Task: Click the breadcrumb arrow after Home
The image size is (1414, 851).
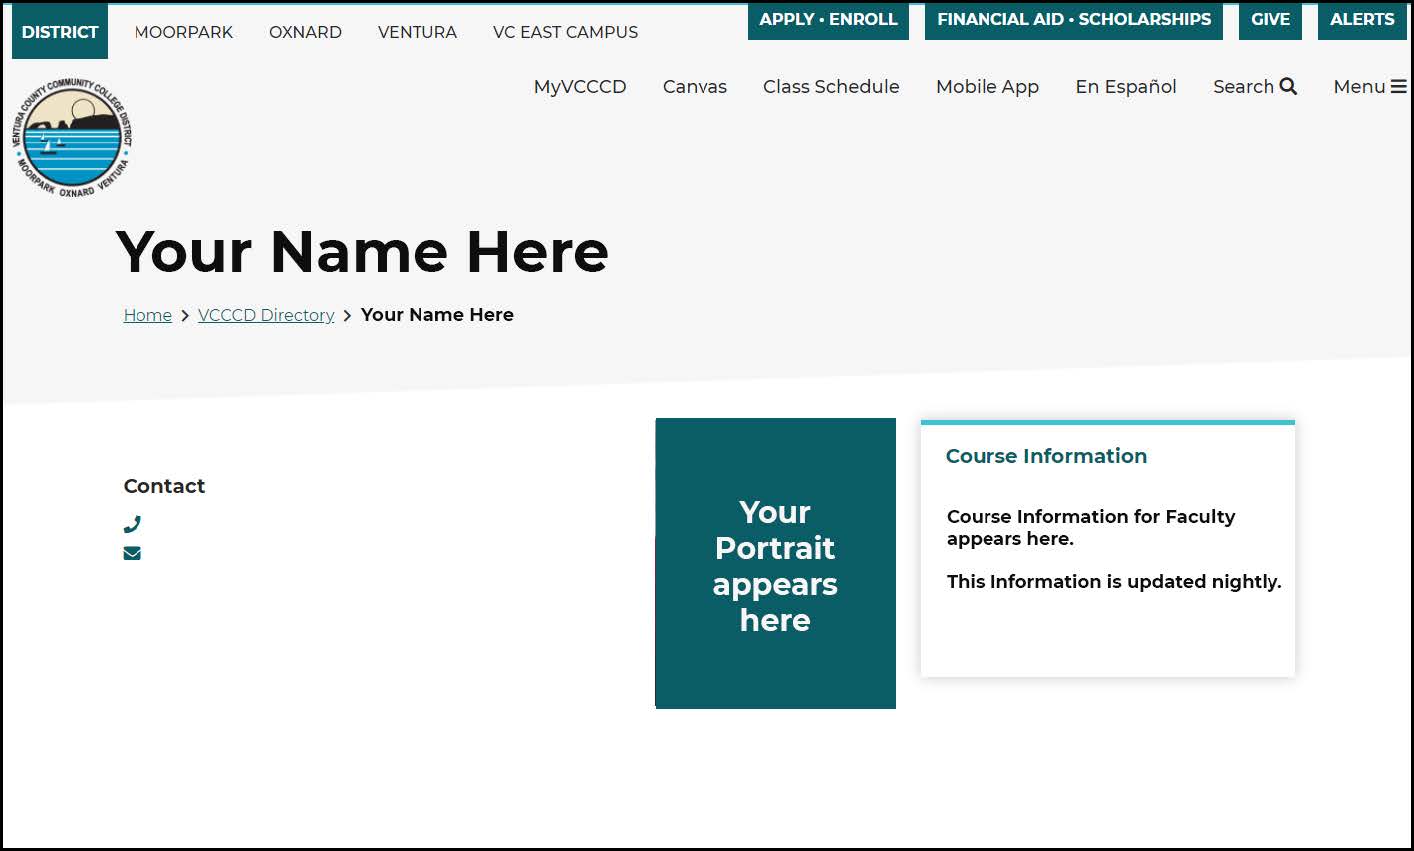Action: pos(185,315)
